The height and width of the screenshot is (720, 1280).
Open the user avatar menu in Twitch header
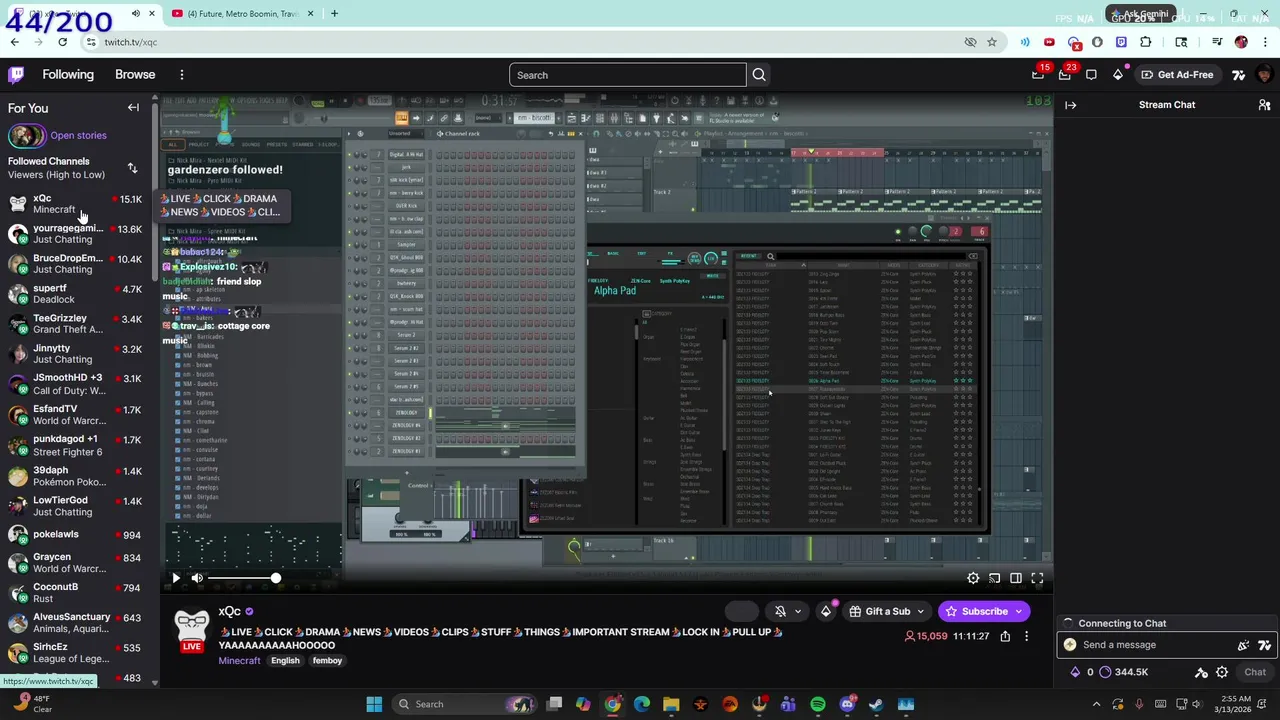(x=1264, y=75)
